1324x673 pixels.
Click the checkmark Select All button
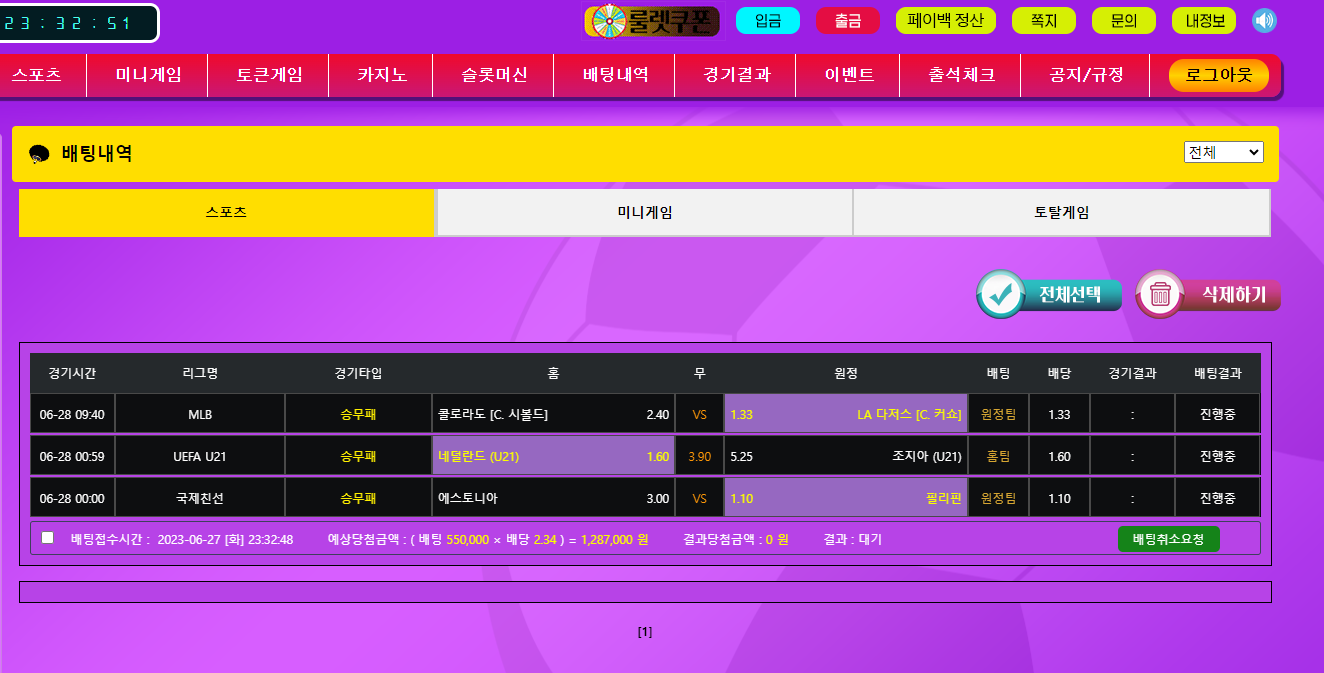[1049, 295]
